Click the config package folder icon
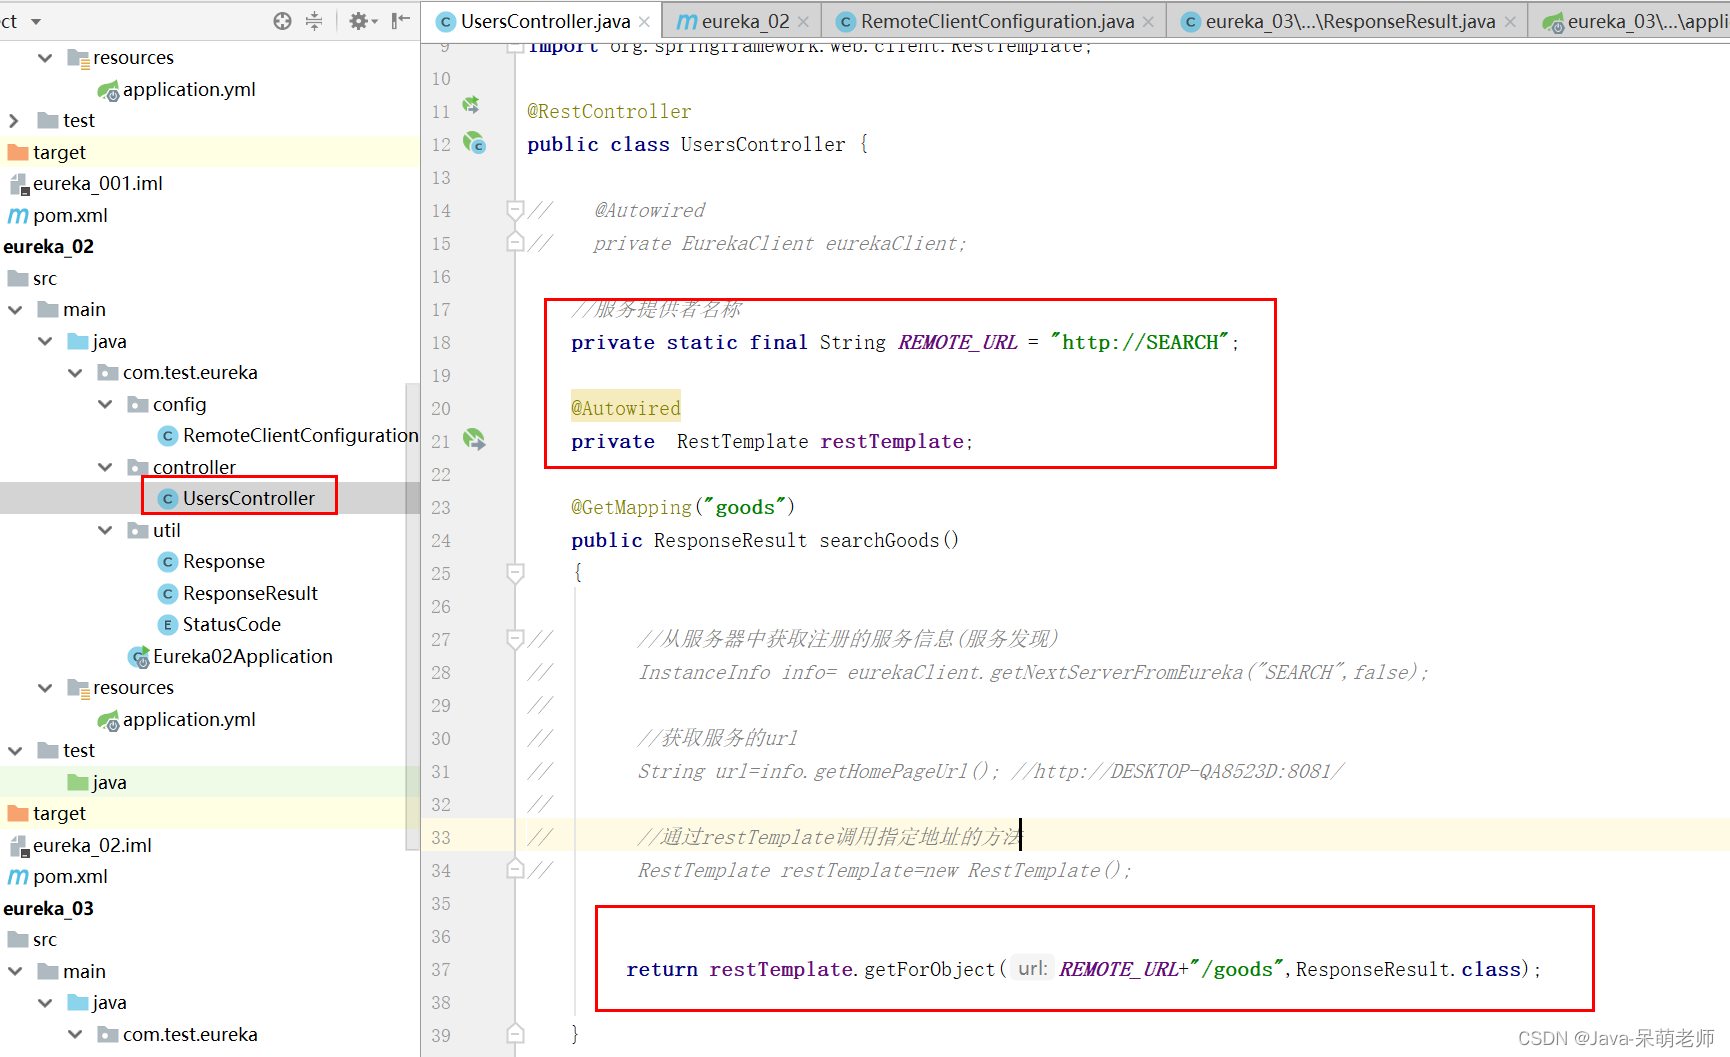1730x1057 pixels. [x=138, y=404]
